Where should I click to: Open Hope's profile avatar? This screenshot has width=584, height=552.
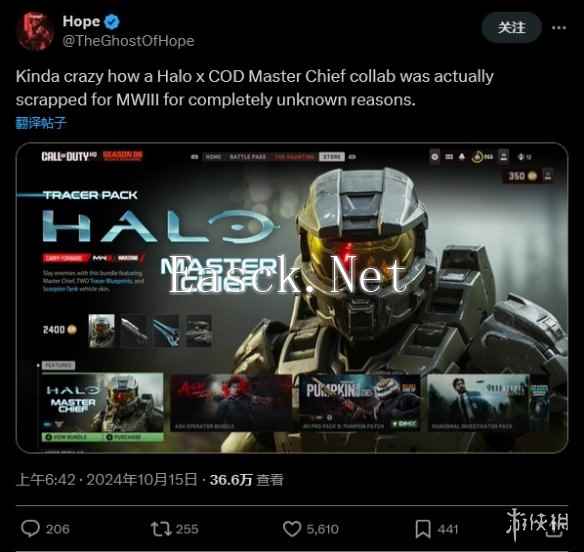click(x=35, y=31)
